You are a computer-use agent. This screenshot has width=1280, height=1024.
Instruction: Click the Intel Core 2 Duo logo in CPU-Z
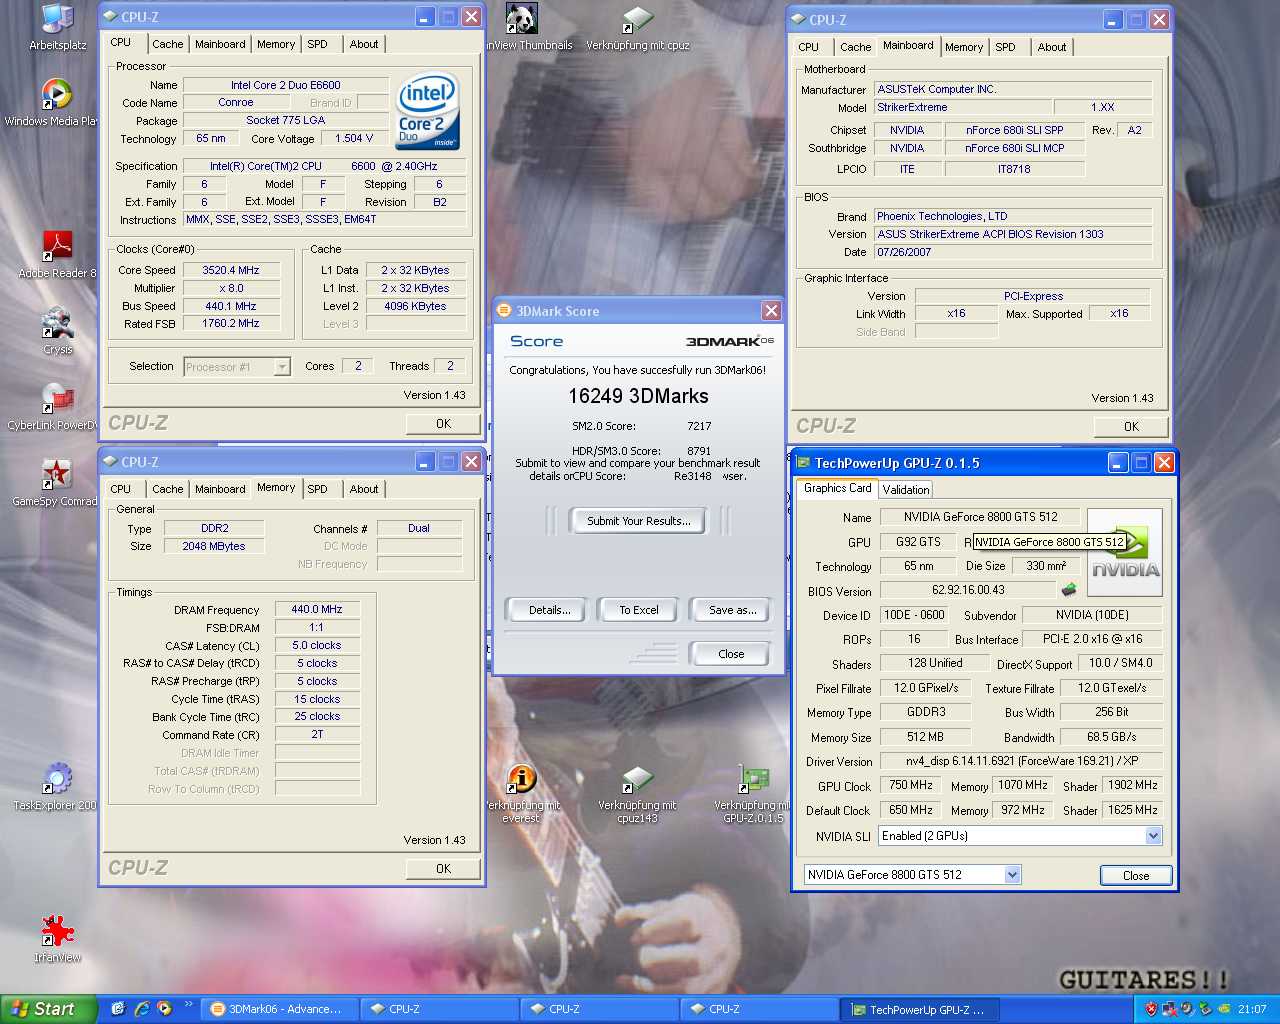pyautogui.click(x=427, y=111)
